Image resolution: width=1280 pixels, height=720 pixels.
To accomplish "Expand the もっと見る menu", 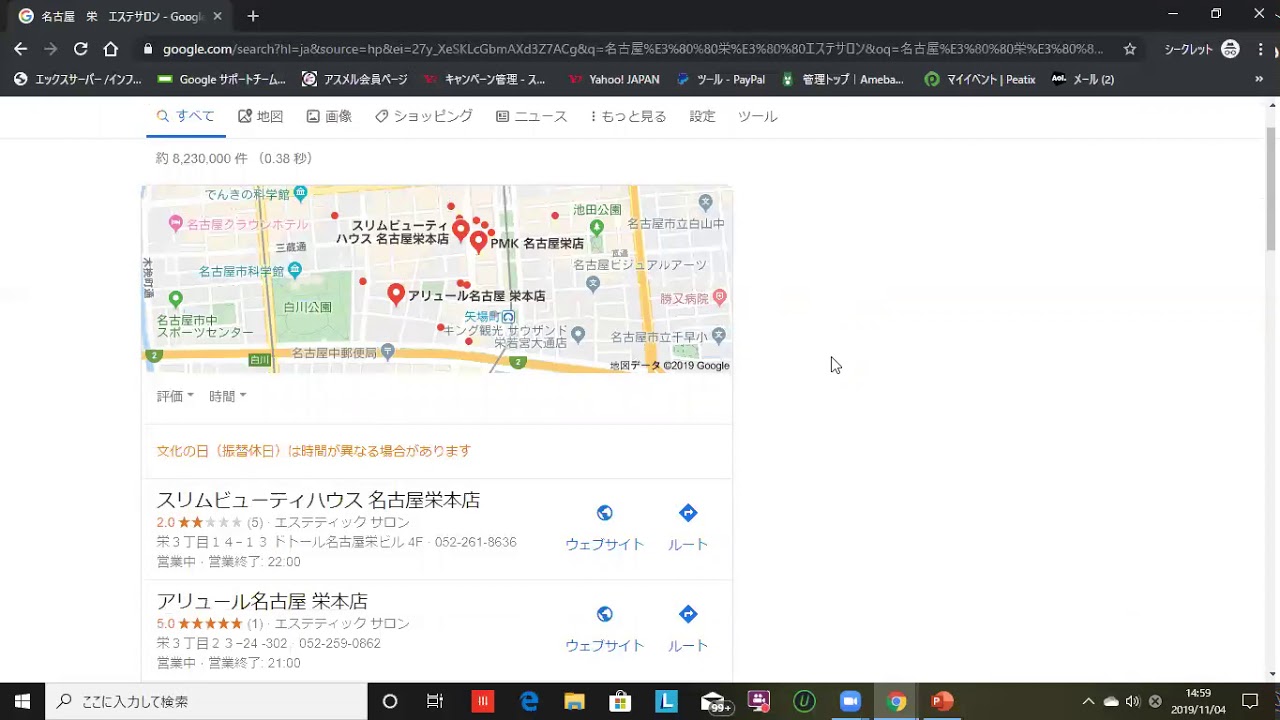I will coord(628,116).
